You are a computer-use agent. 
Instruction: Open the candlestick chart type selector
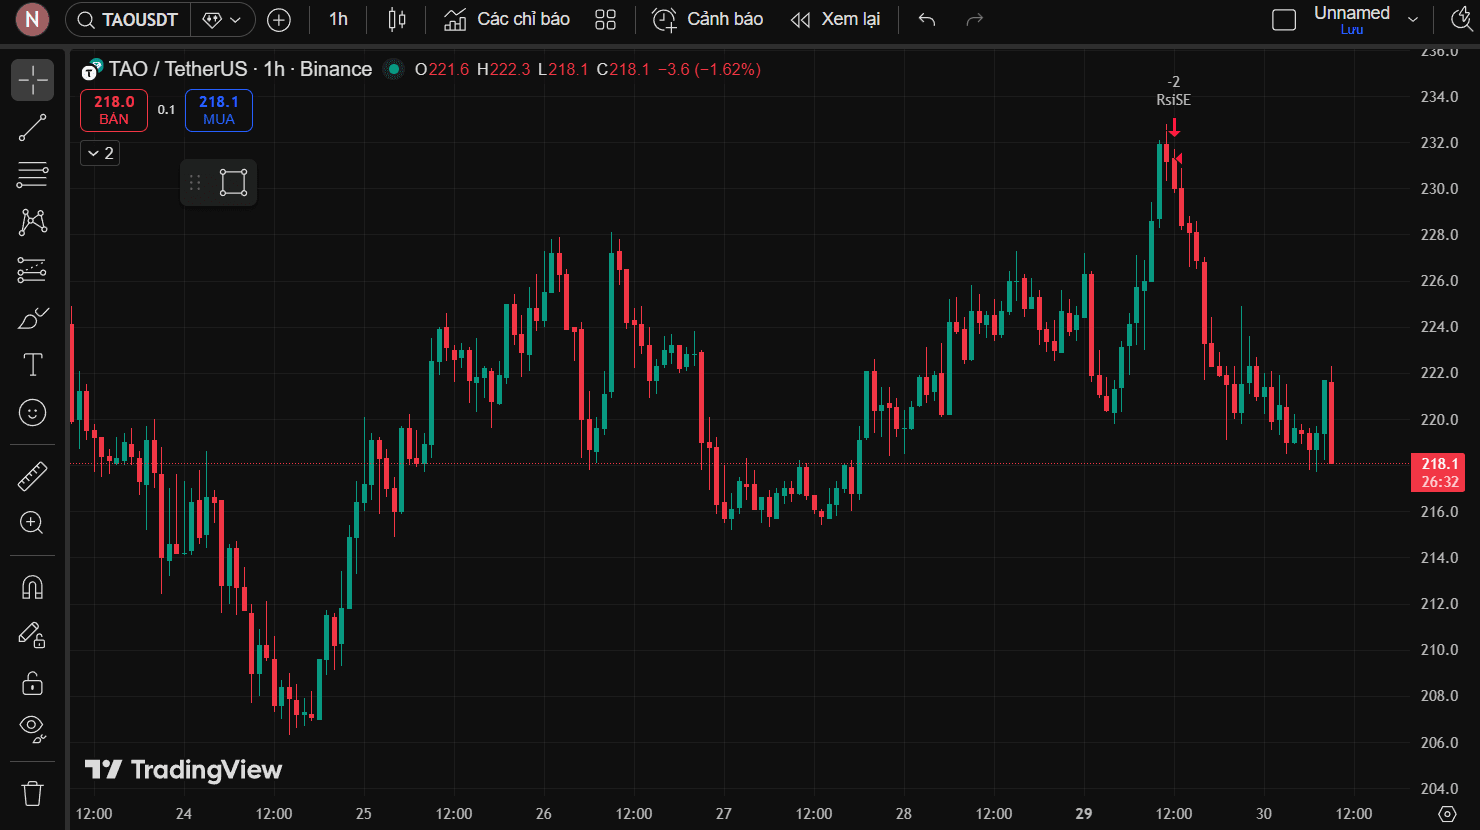[x=397, y=19]
